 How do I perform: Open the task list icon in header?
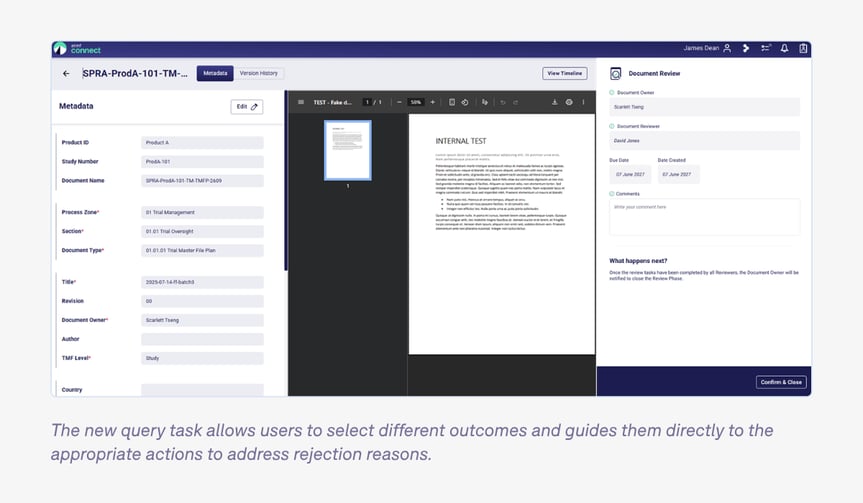coord(766,48)
